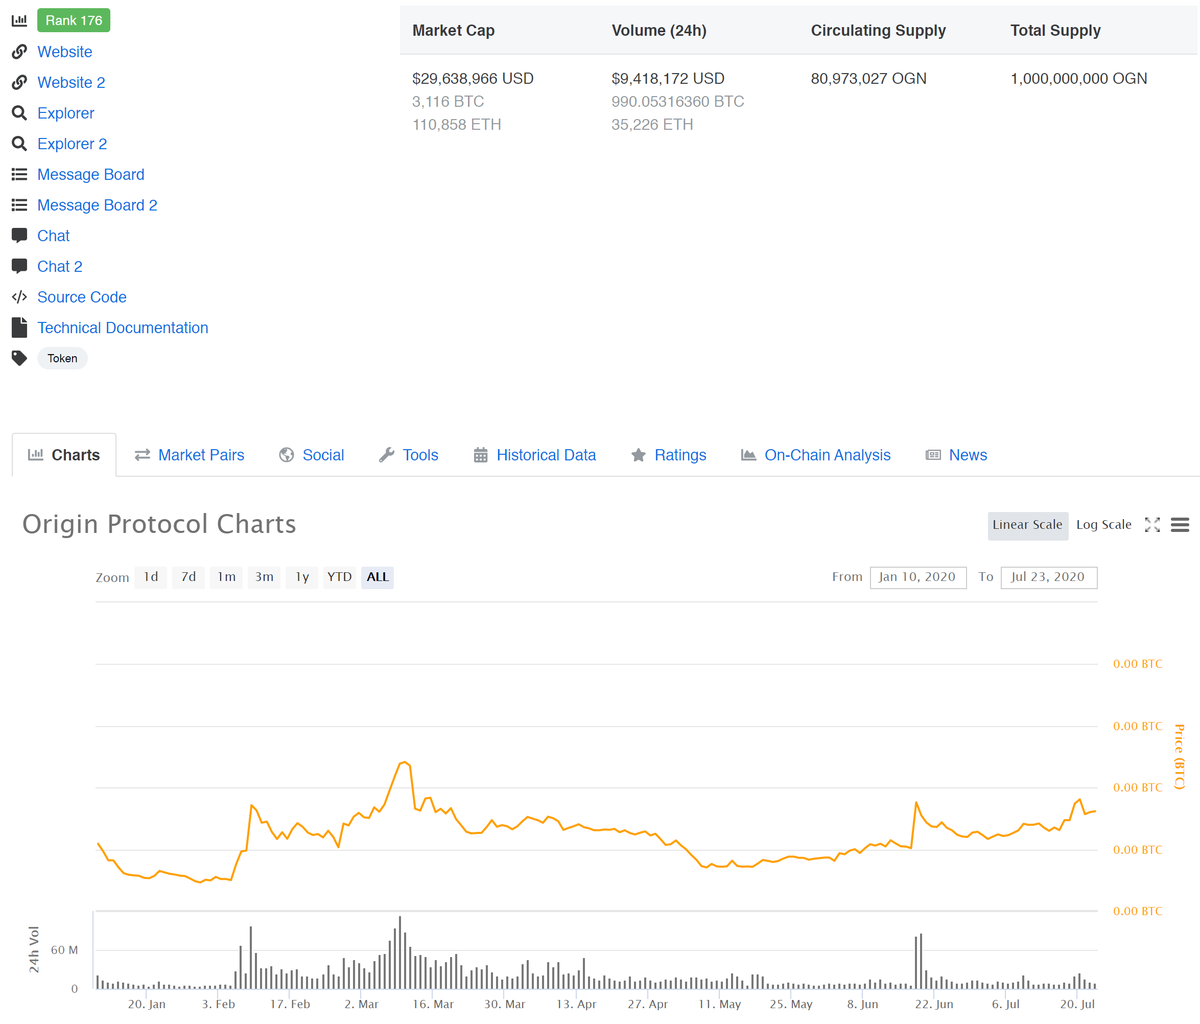Open the Technical Documentation link
This screenshot has height=1024, width=1200.
123,328
